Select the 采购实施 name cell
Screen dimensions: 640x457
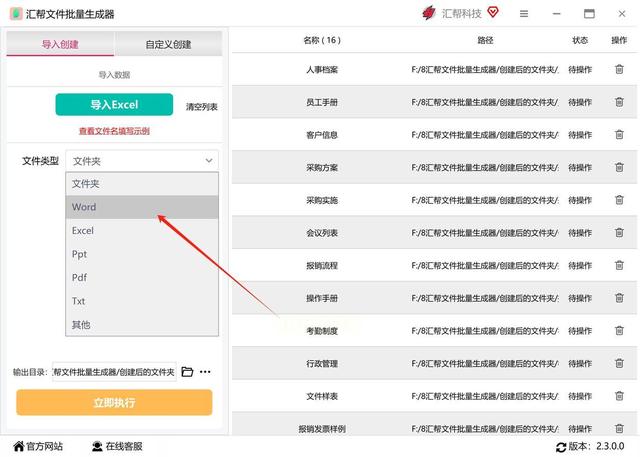click(322, 200)
